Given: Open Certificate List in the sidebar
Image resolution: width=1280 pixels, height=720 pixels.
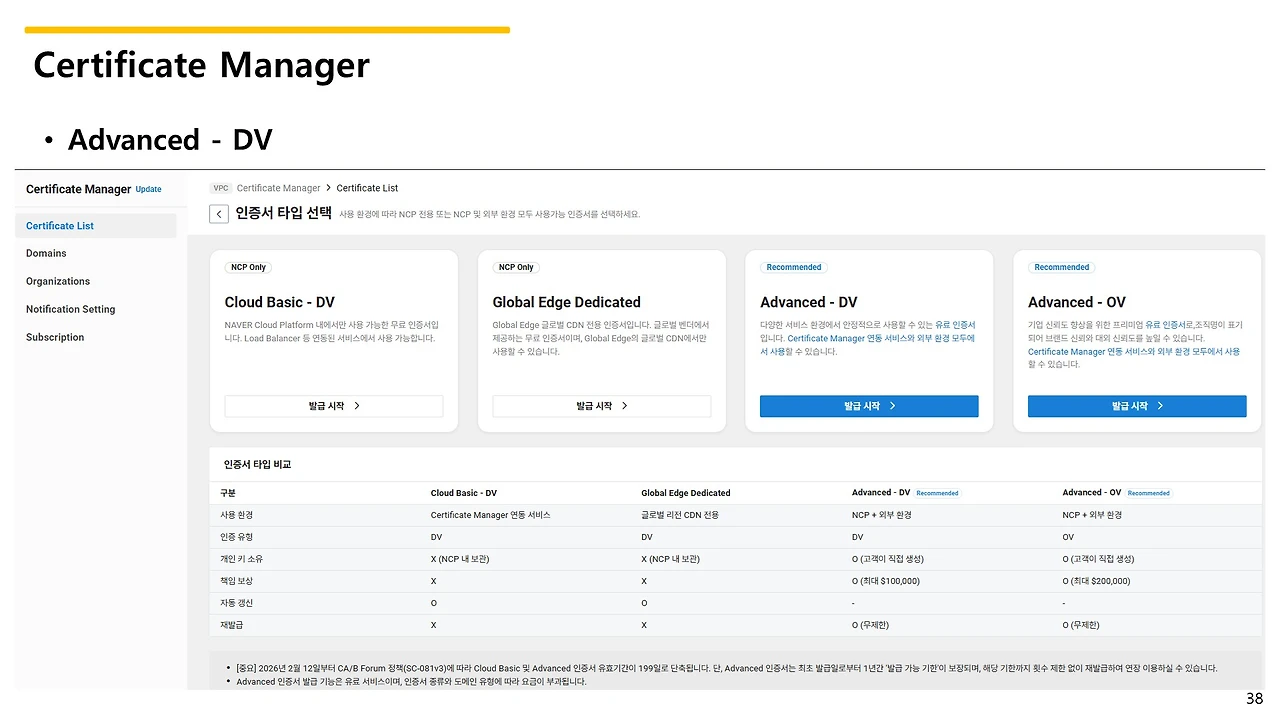Looking at the screenshot, I should coord(96,226).
